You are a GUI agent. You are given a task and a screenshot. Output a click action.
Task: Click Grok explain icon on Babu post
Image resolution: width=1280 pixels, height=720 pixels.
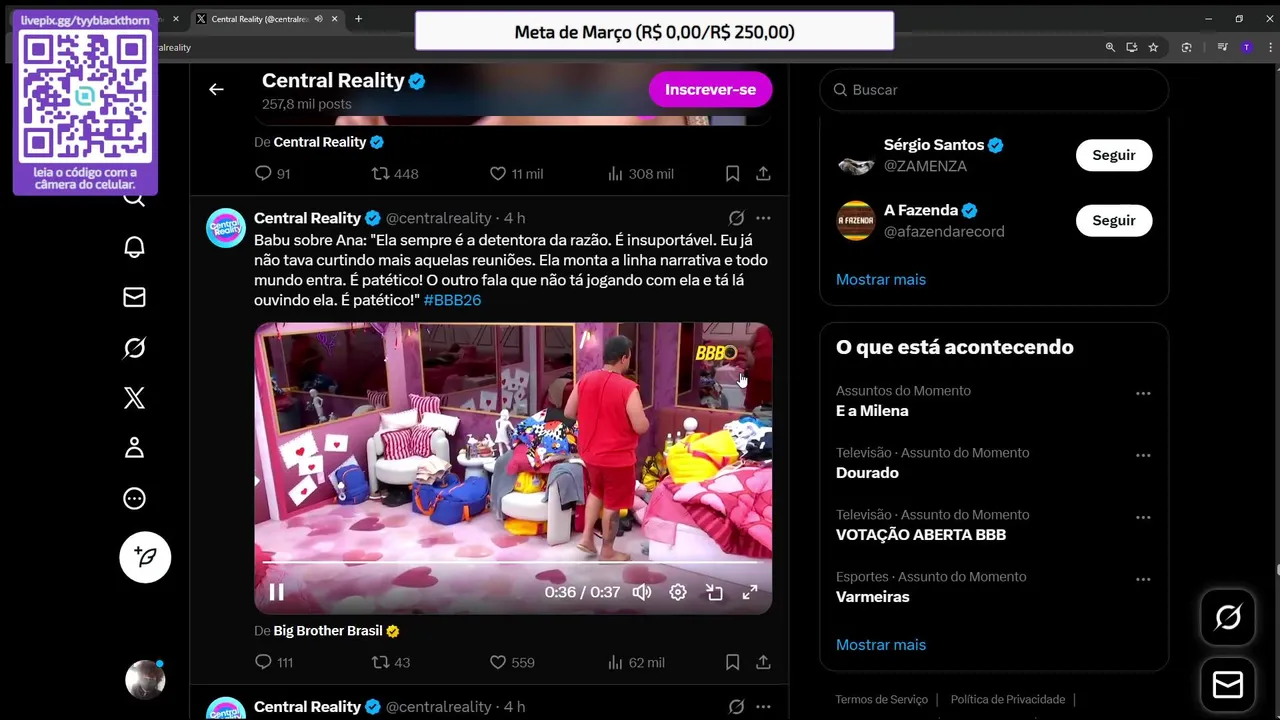(x=736, y=218)
